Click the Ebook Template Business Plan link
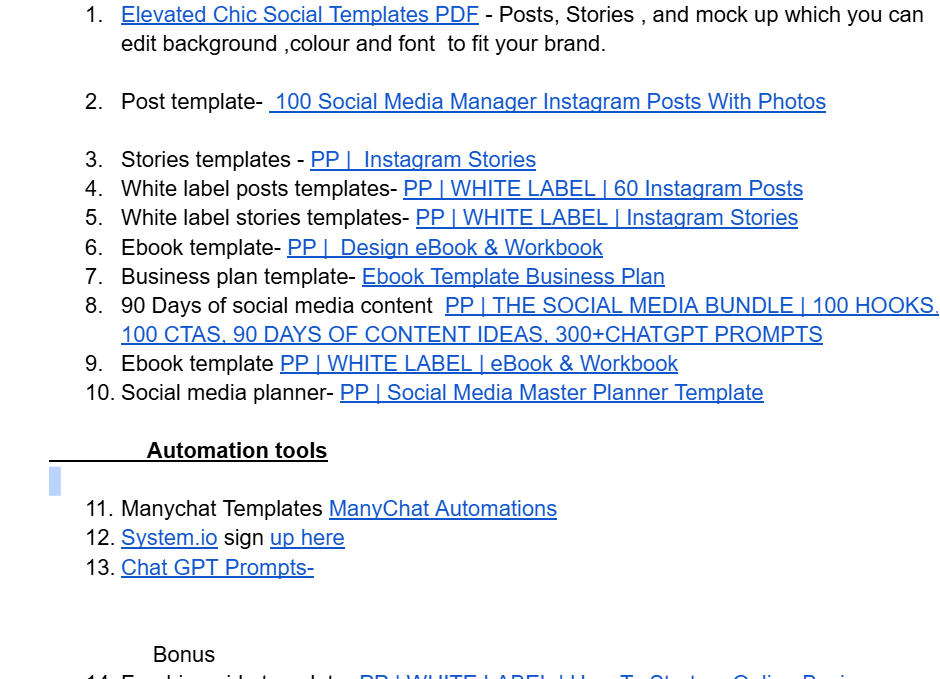Image resolution: width=940 pixels, height=679 pixels. [x=513, y=277]
